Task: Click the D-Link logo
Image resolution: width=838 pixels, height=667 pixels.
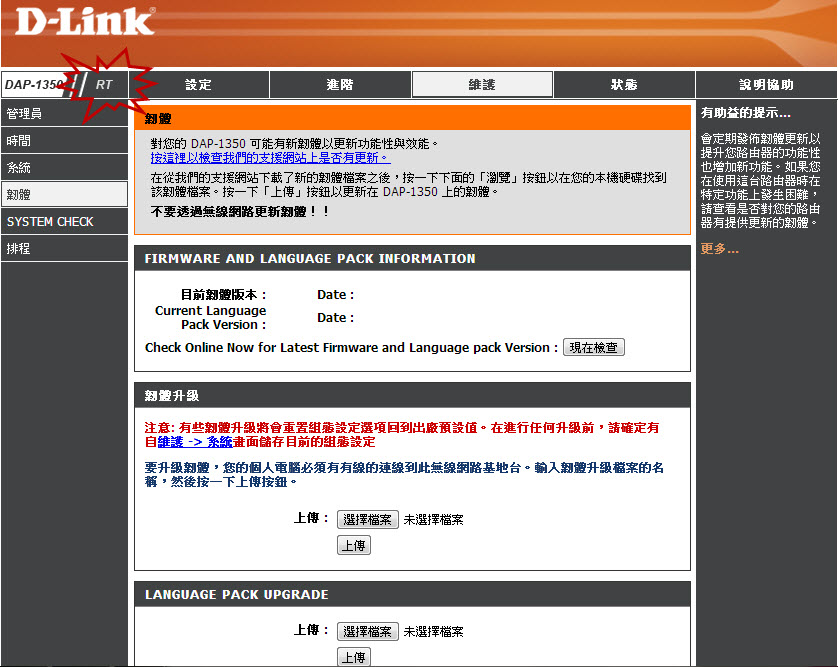Action: pyautogui.click(x=86, y=21)
